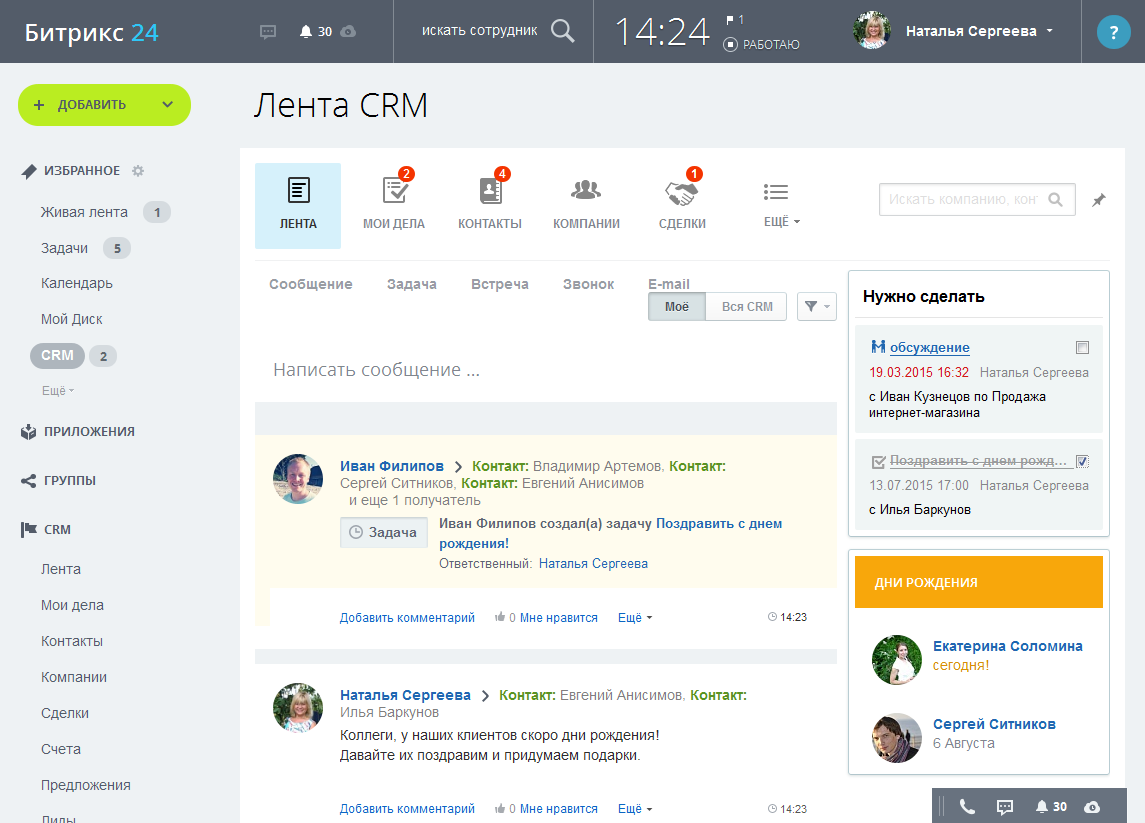This screenshot has height=823, width=1145.
Task: Click the phone icon in bottom bar
Action: pyautogui.click(x=967, y=807)
